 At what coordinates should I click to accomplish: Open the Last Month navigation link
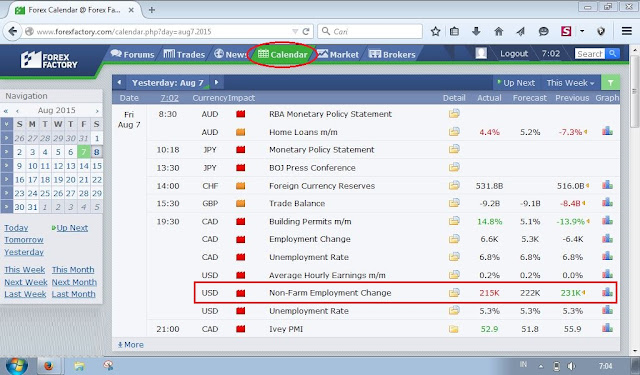73,294
